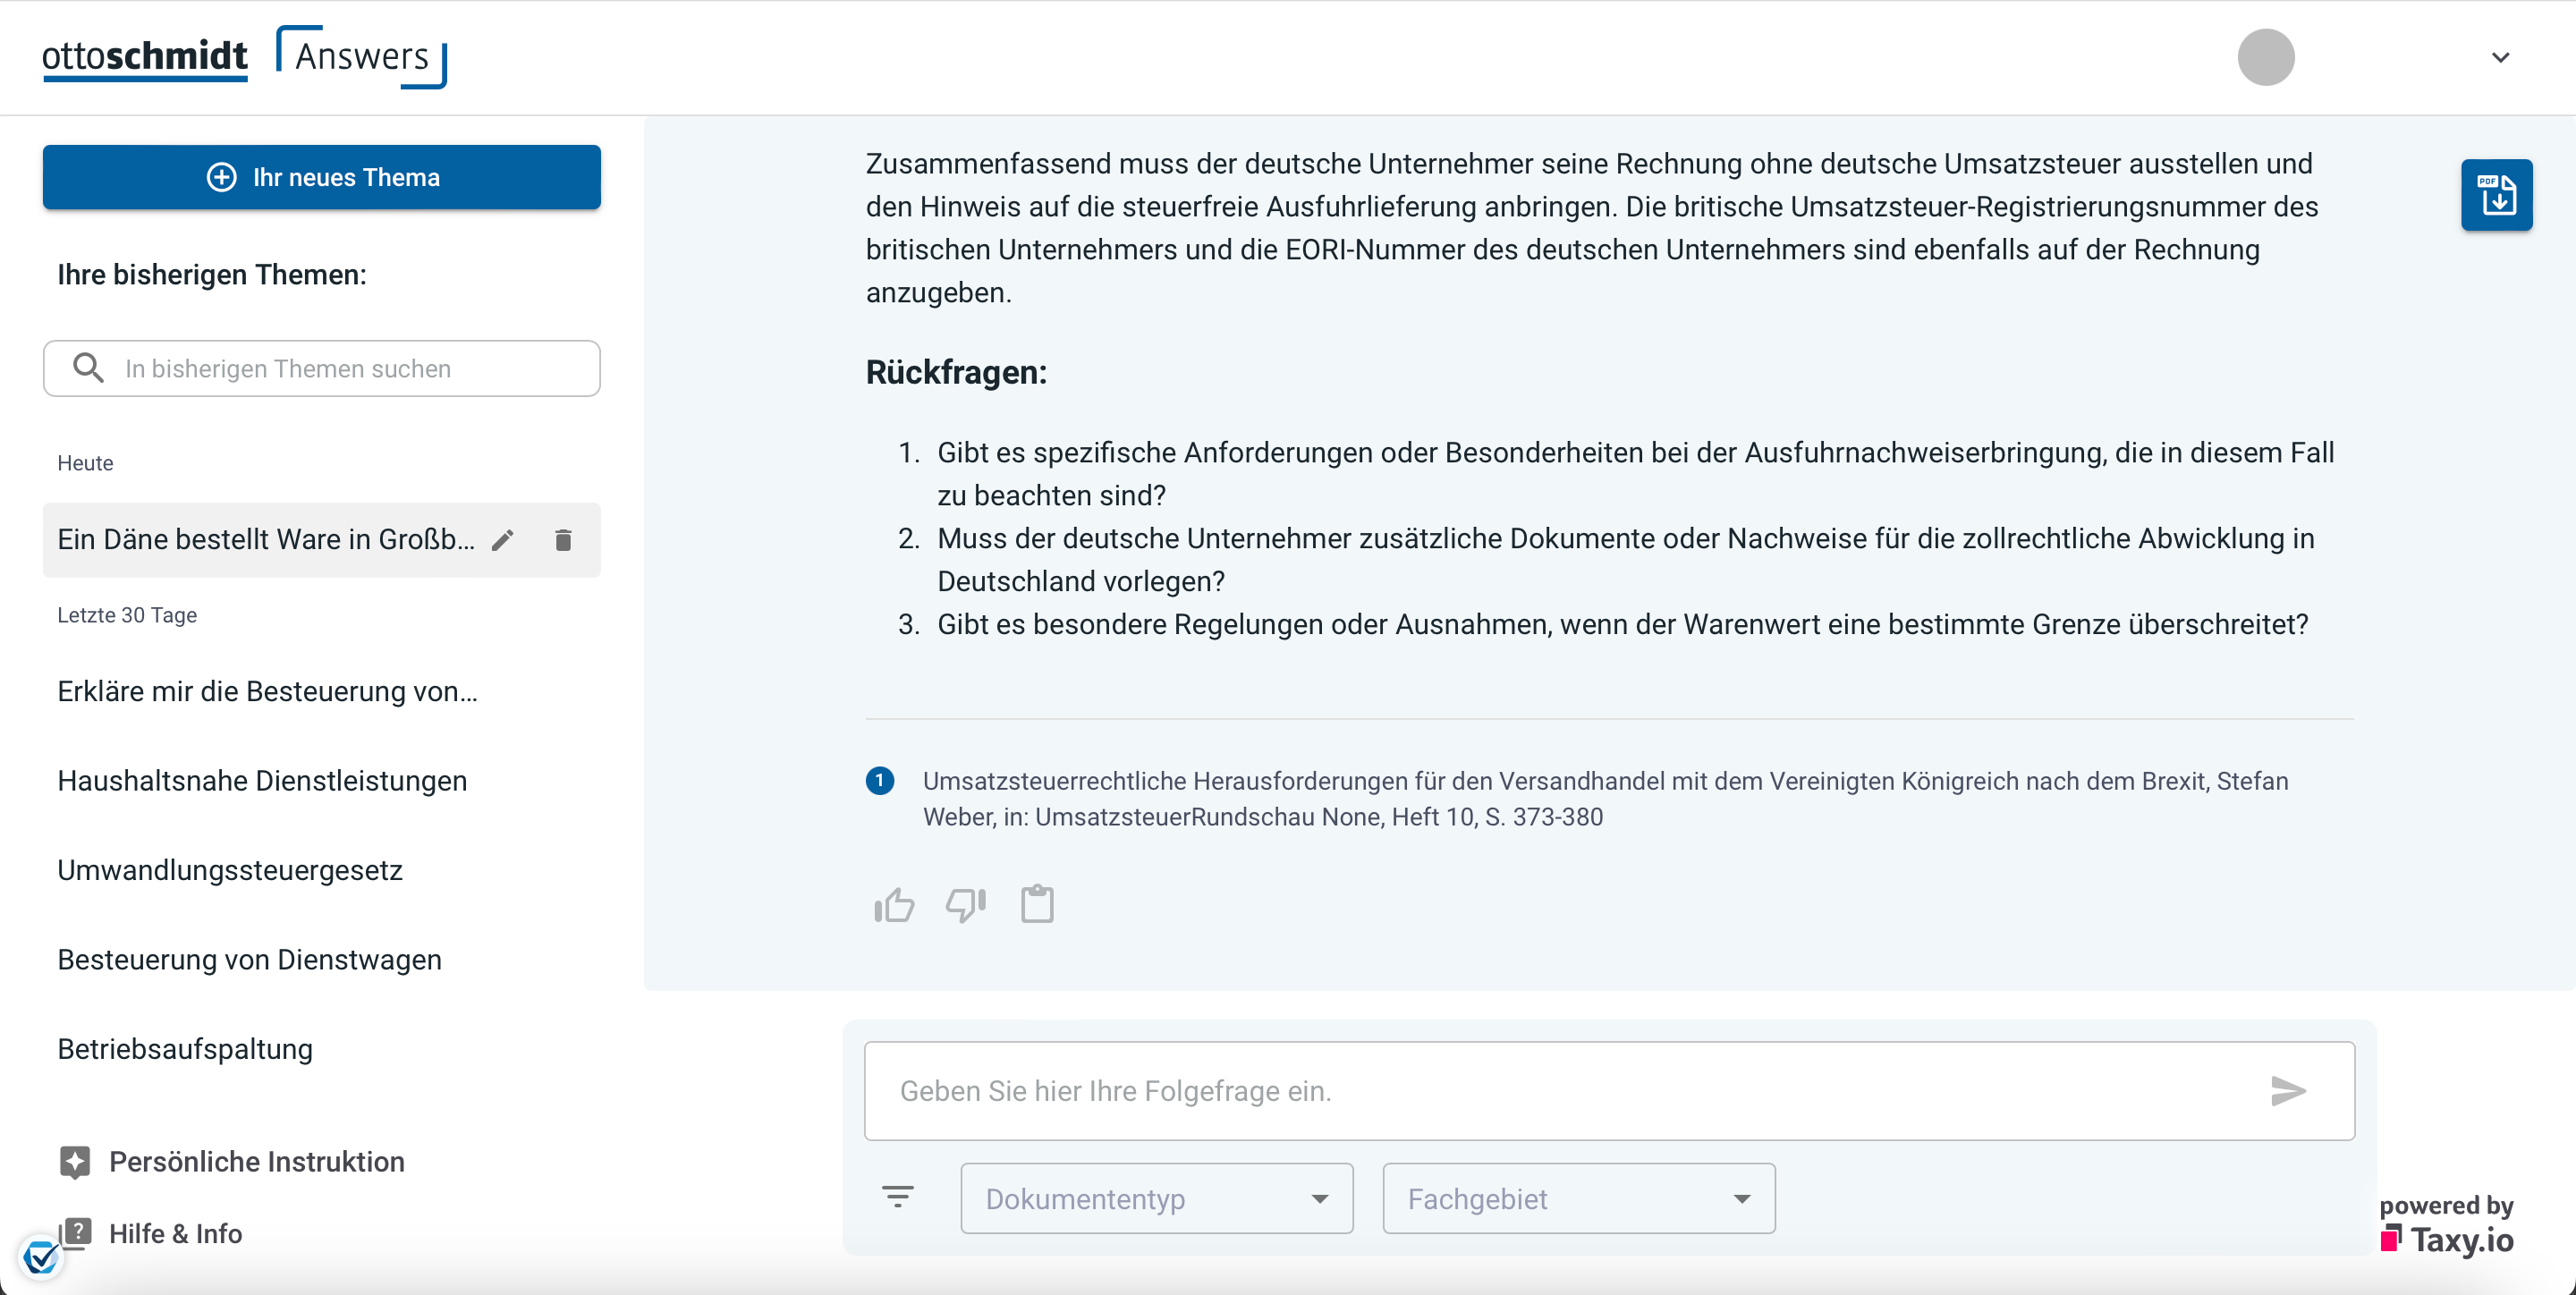Image resolution: width=2576 pixels, height=1295 pixels.
Task: Click source reference number 1 badge
Action: [x=880, y=780]
